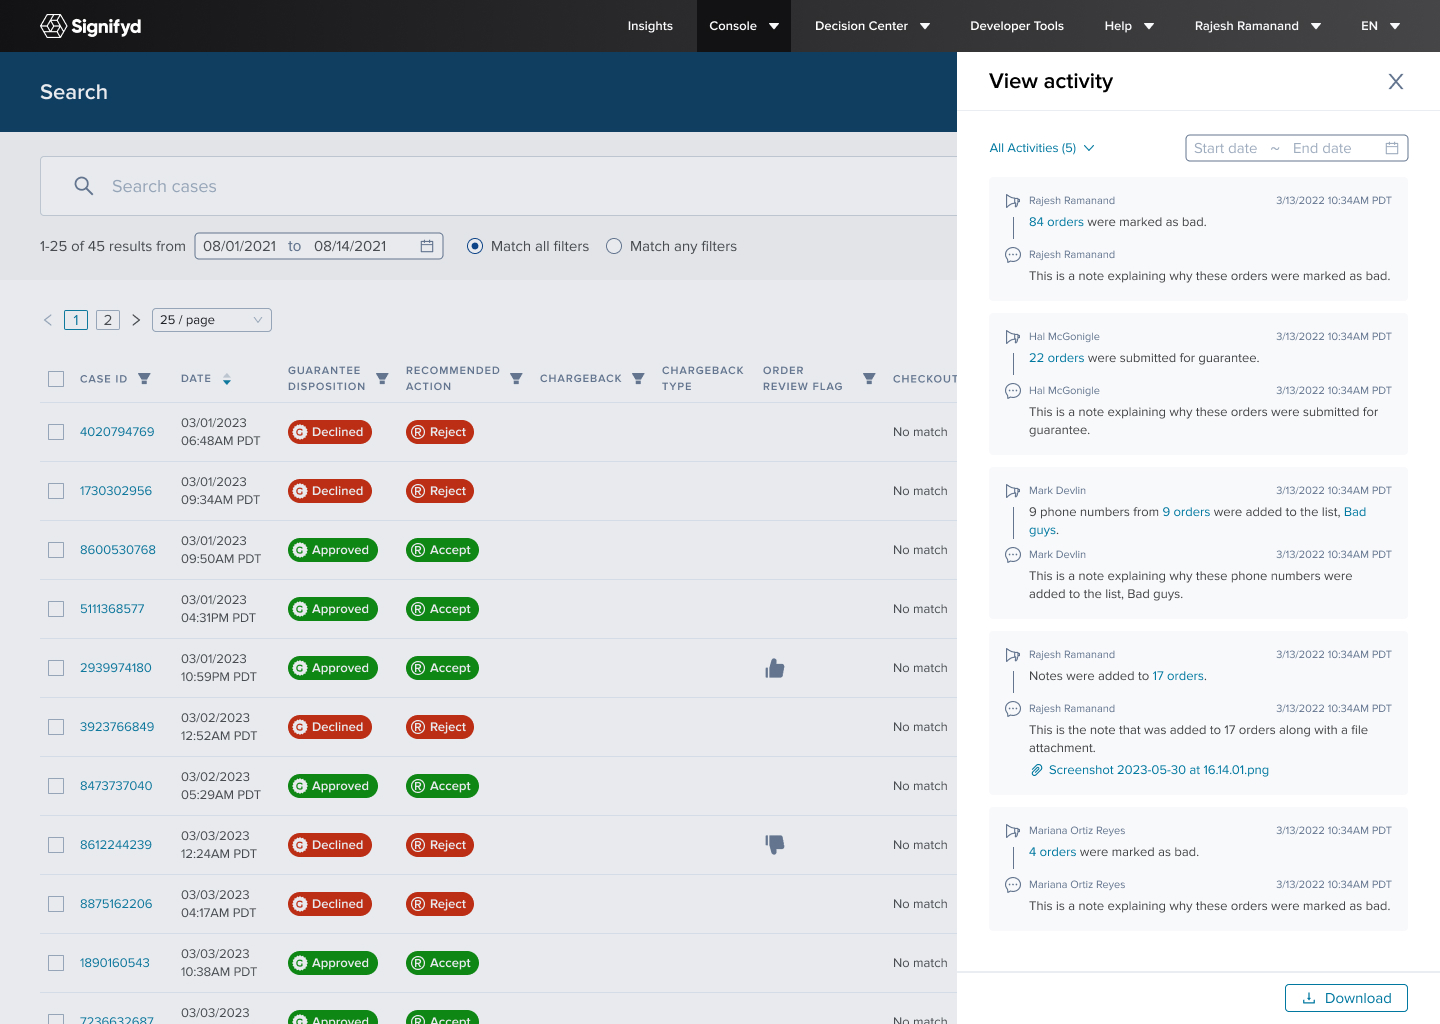The width and height of the screenshot is (1440, 1024).
Task: Open the Rajesh Ramanand account menu
Action: 1258,26
